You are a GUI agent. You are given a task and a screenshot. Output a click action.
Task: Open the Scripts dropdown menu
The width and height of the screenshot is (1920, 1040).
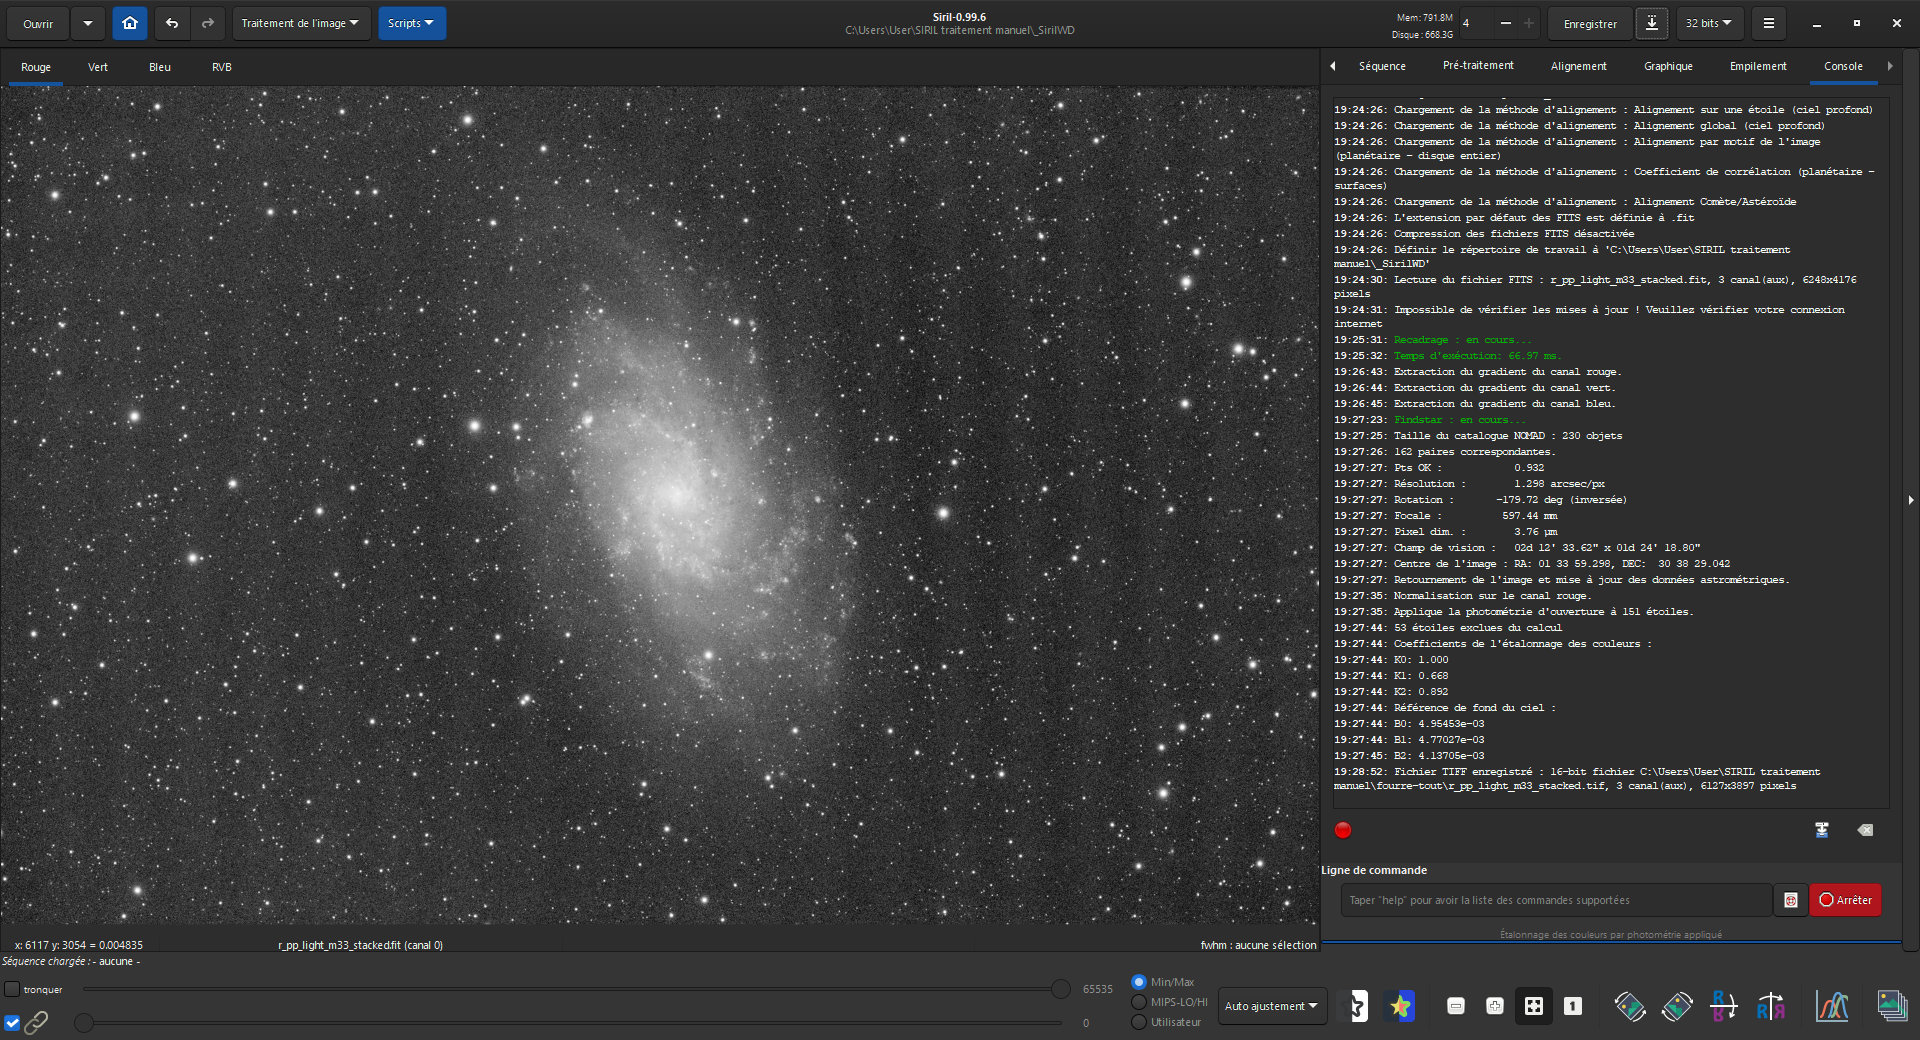(411, 23)
